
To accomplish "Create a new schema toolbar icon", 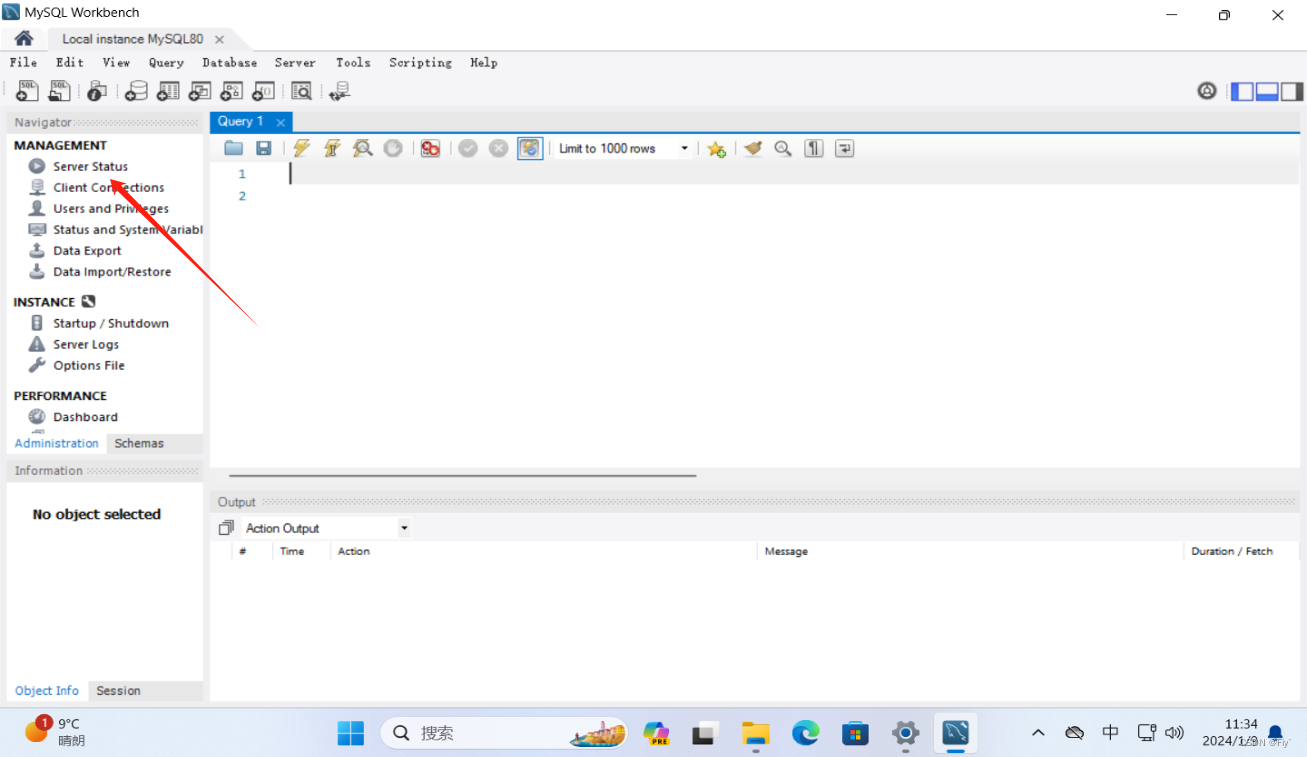I will (x=136, y=91).
